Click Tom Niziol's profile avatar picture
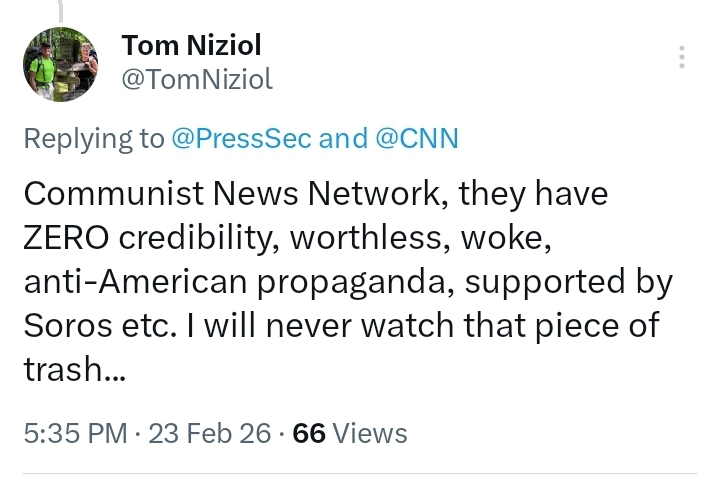The height and width of the screenshot is (480, 720). (x=61, y=63)
